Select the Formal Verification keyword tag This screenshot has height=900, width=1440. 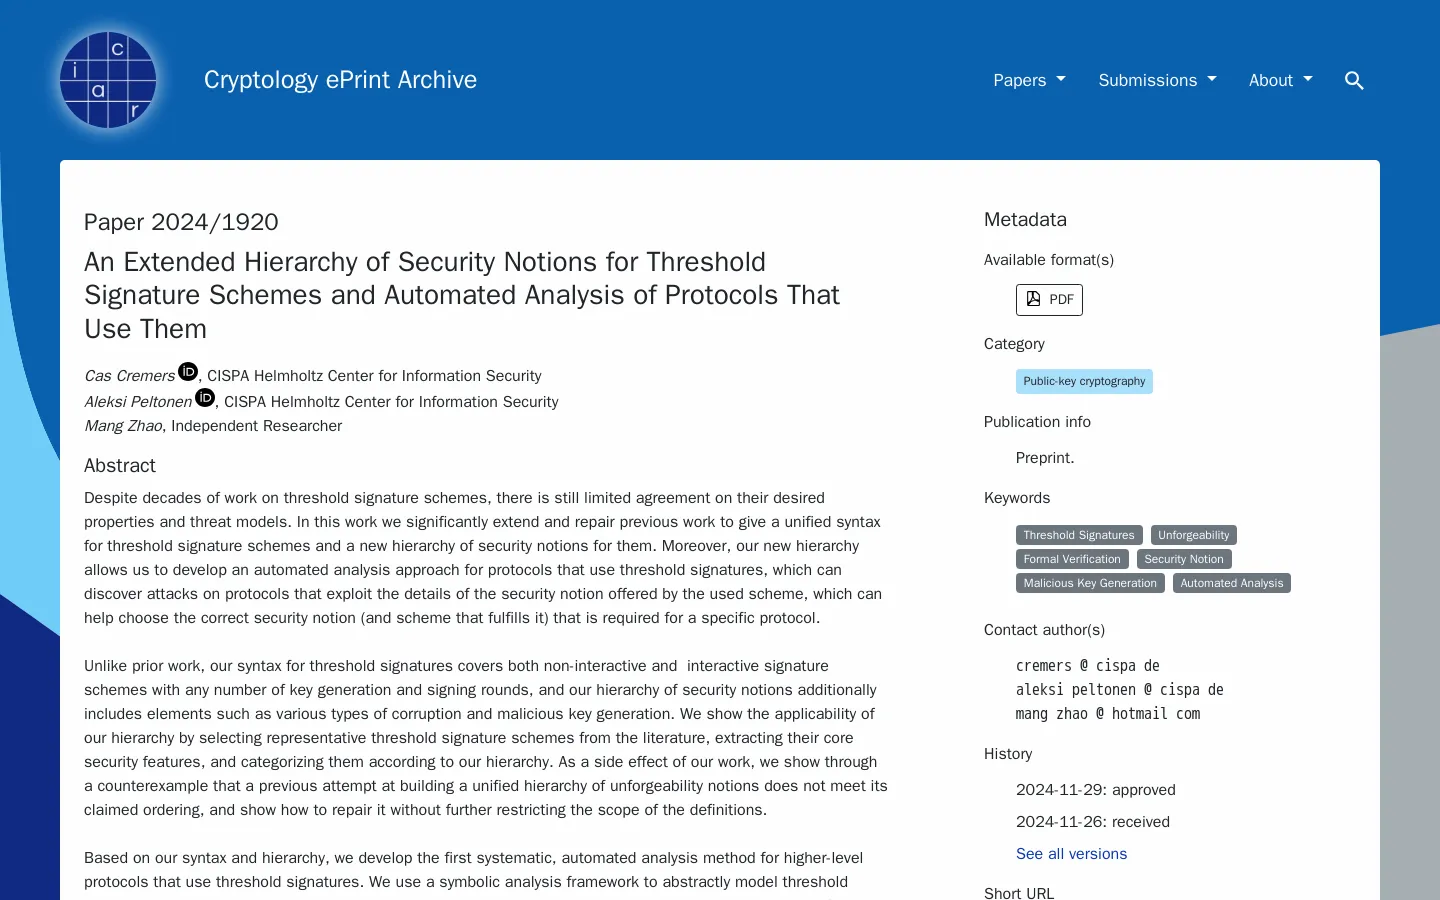point(1072,559)
